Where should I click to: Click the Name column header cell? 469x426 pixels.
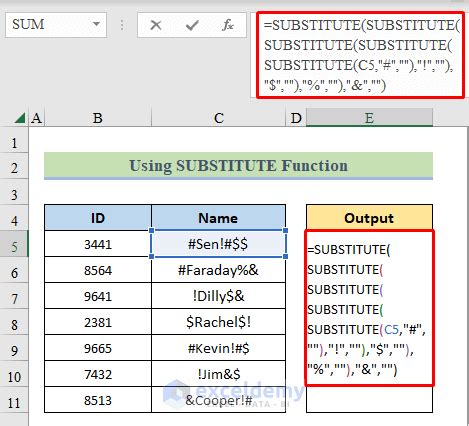(218, 218)
